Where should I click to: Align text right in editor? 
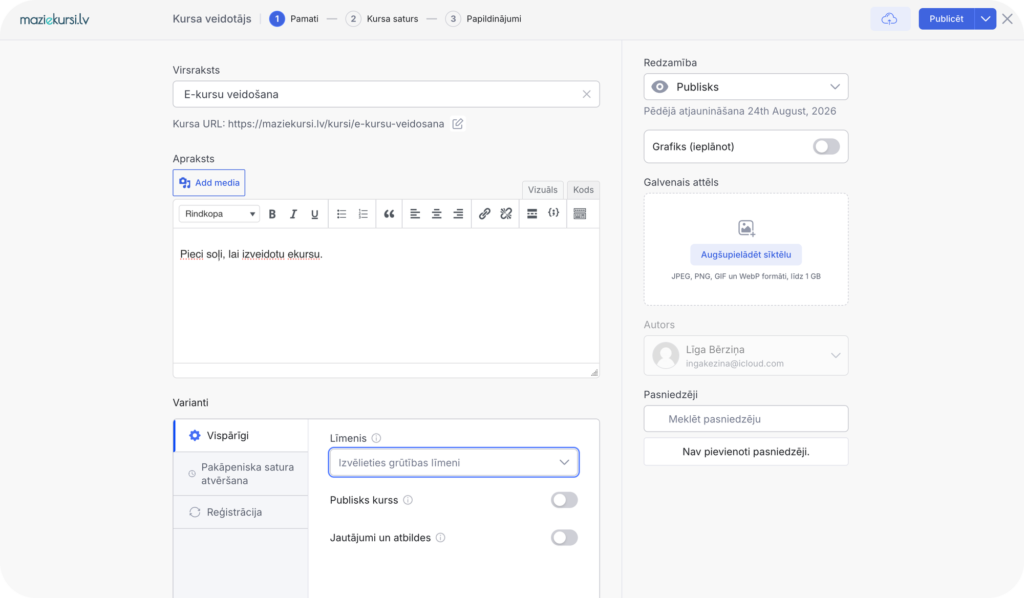458,214
